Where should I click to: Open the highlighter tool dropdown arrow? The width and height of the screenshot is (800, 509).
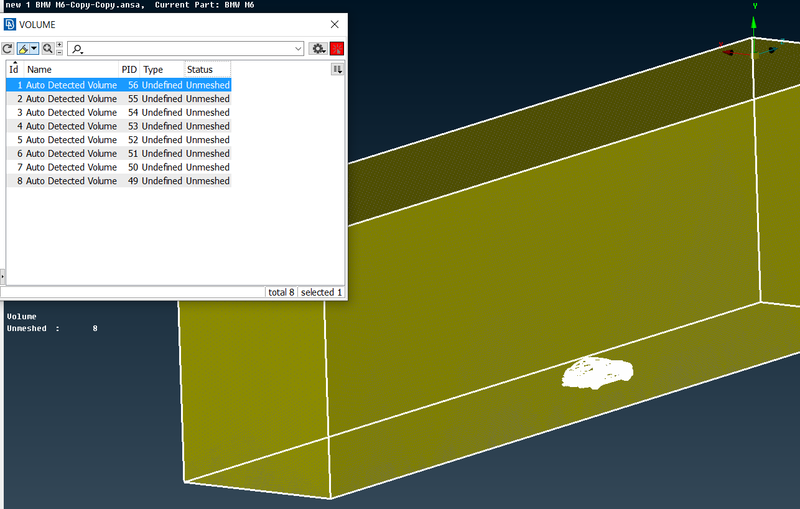pyautogui.click(x=34, y=49)
